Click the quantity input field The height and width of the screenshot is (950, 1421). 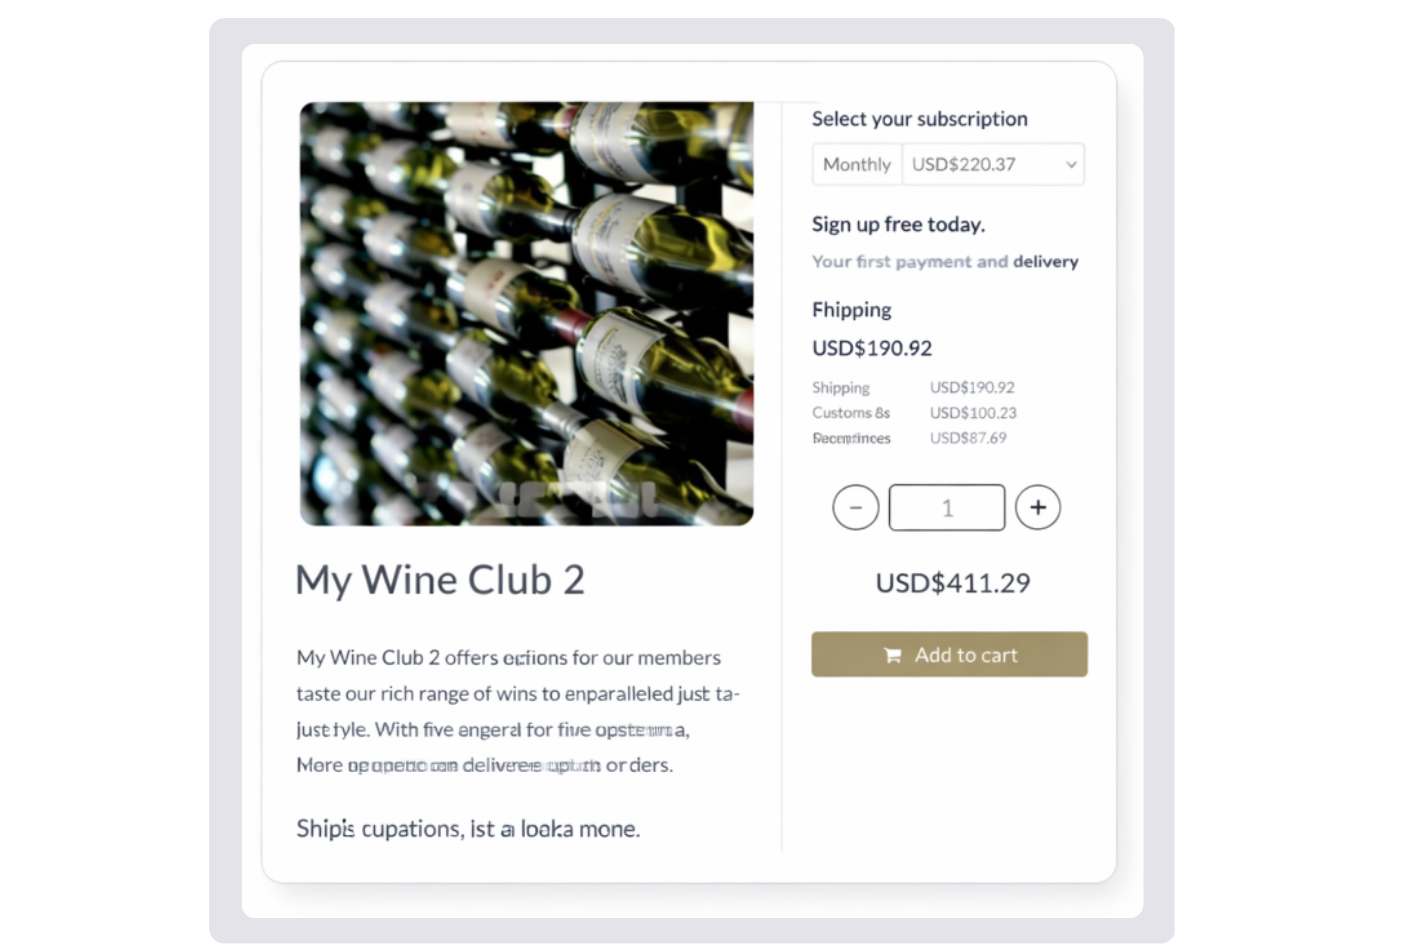947,508
